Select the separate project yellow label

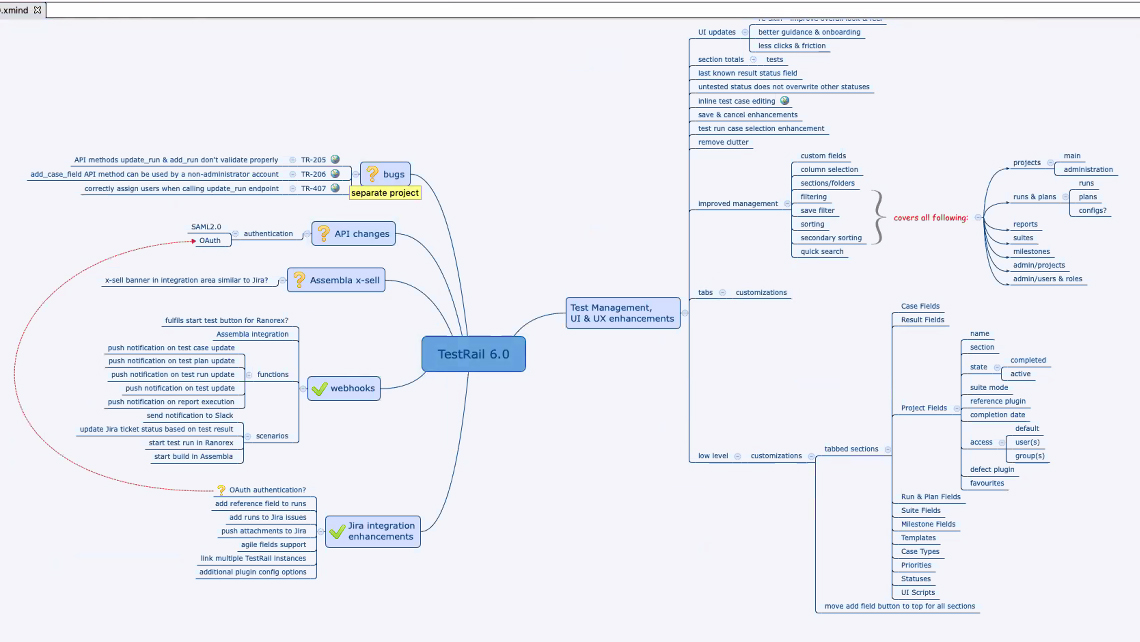[x=385, y=193]
